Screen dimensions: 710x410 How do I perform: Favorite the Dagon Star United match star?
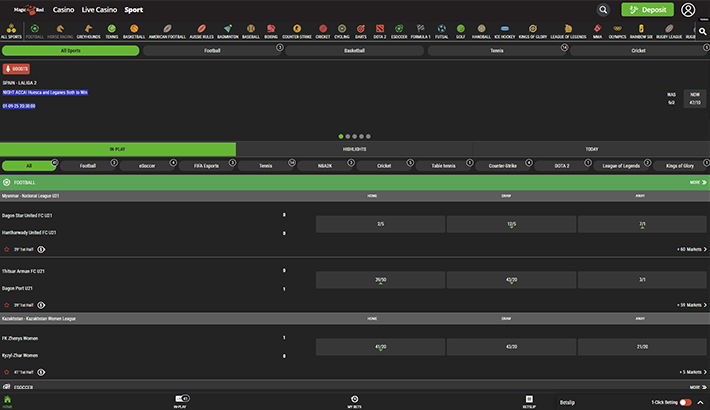[x=6, y=249]
